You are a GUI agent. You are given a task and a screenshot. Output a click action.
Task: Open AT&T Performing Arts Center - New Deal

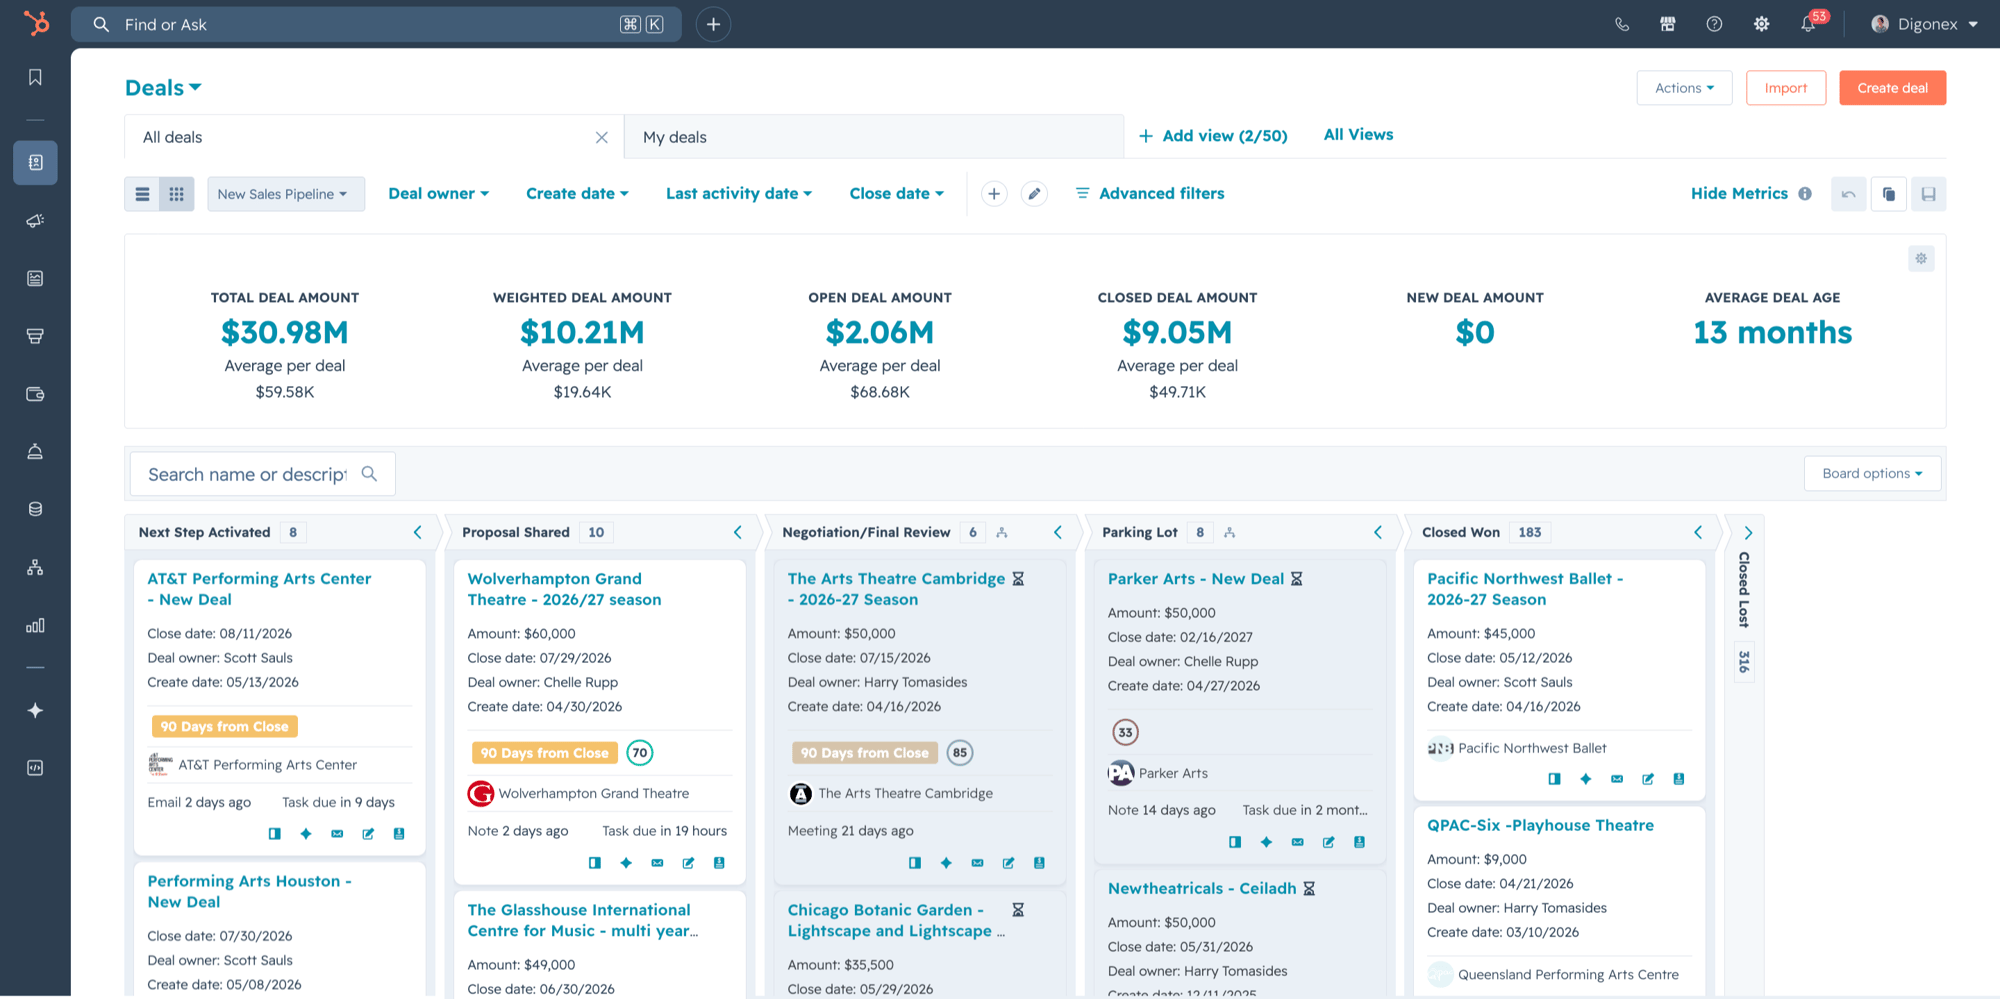click(259, 589)
